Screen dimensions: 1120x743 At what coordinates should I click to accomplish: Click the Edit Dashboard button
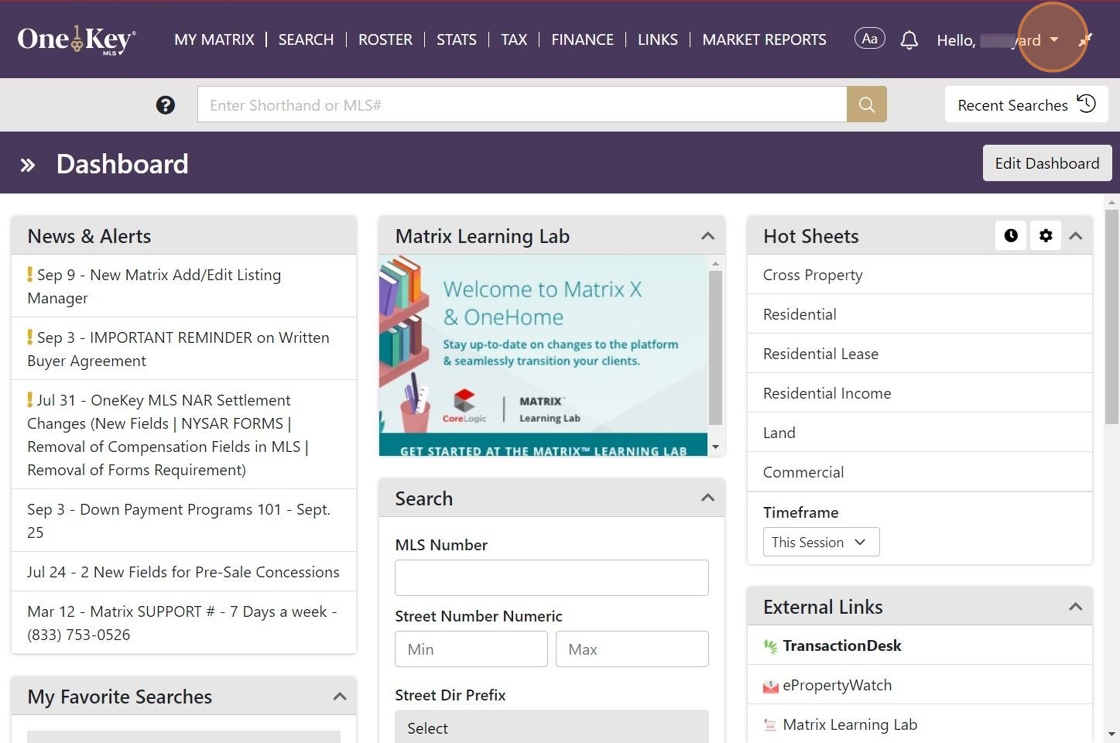click(x=1047, y=164)
